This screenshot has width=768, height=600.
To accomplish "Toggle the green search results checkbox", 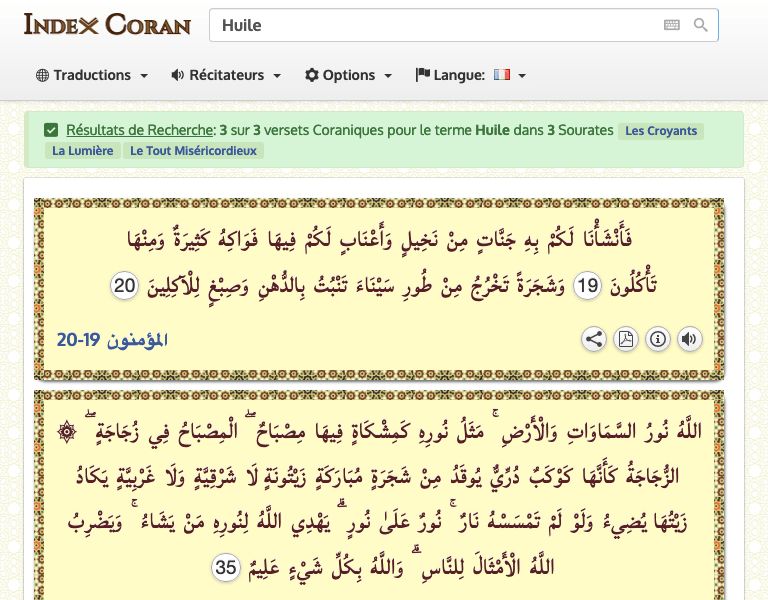I will click(x=51, y=130).
